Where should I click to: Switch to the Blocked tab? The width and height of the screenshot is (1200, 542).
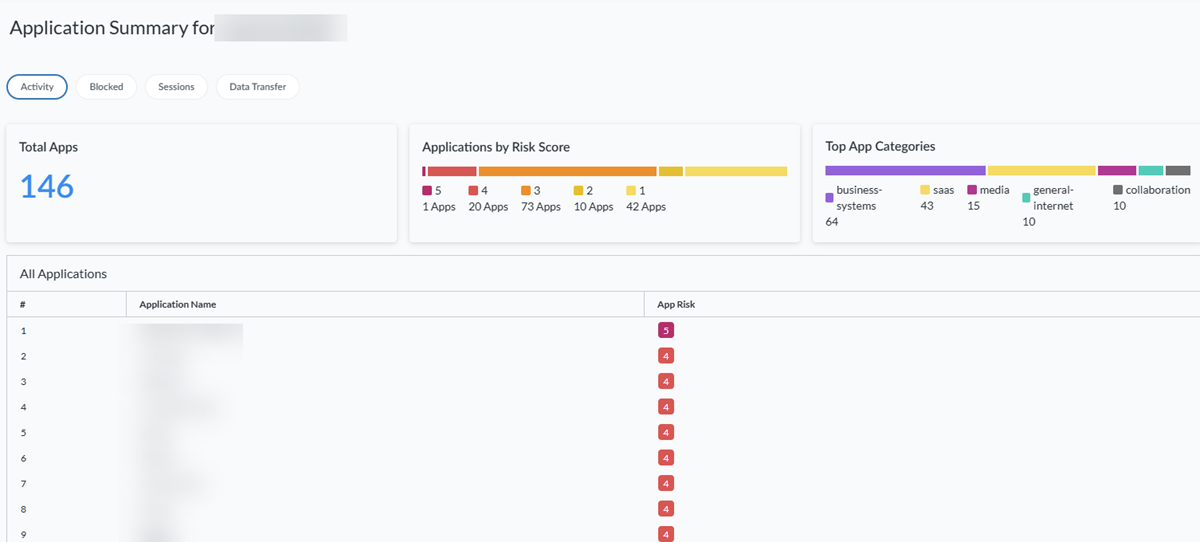click(x=106, y=87)
